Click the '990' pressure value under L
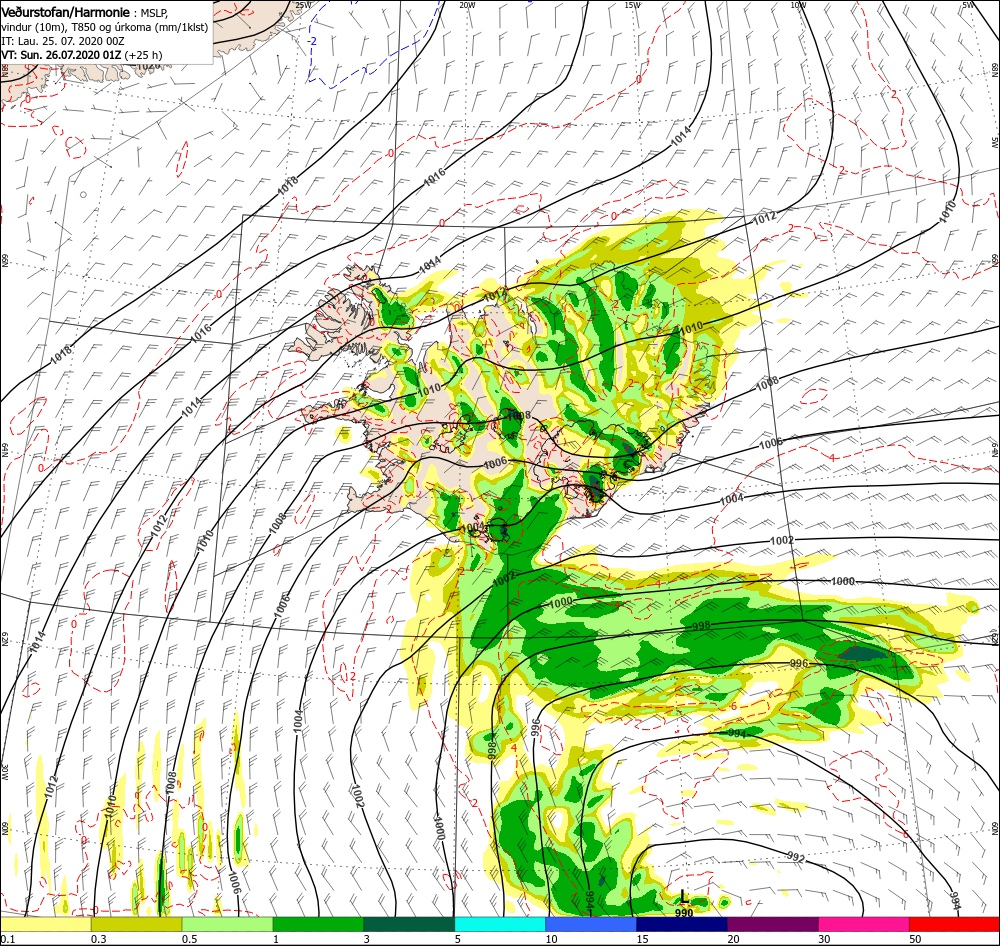This screenshot has height=946, width=1000. pos(684,913)
